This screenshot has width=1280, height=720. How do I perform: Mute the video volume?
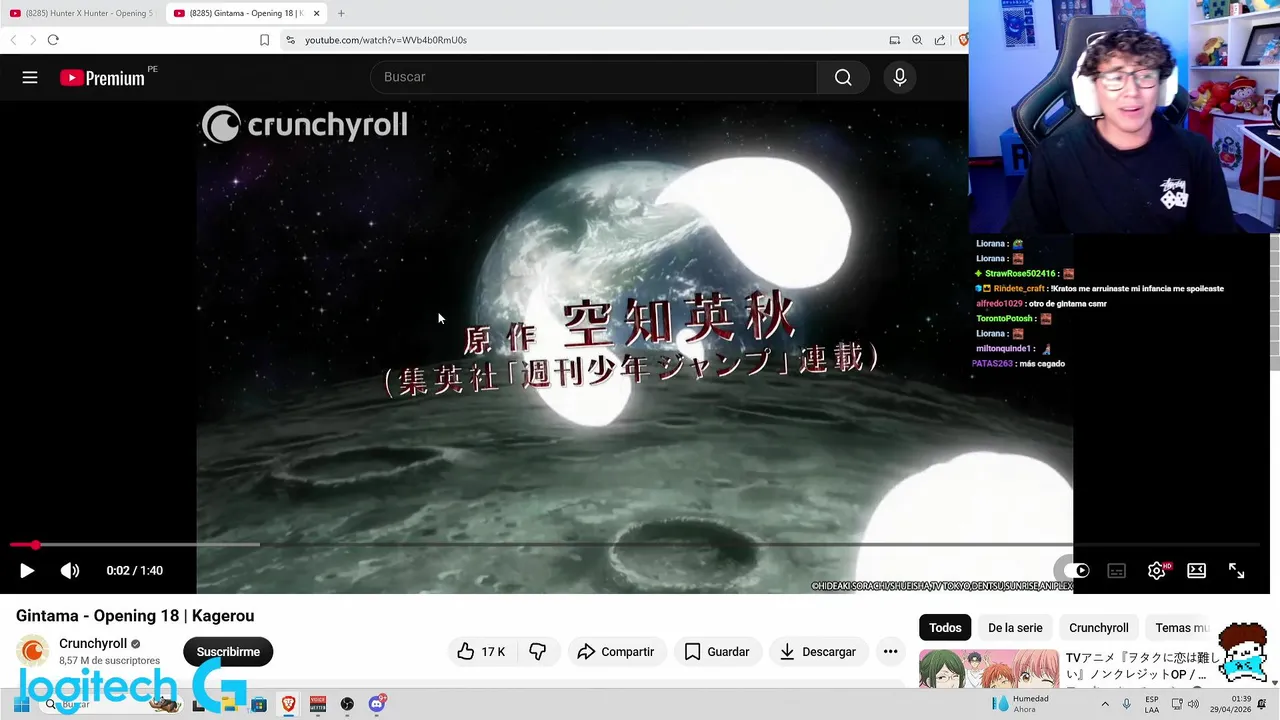tap(70, 570)
